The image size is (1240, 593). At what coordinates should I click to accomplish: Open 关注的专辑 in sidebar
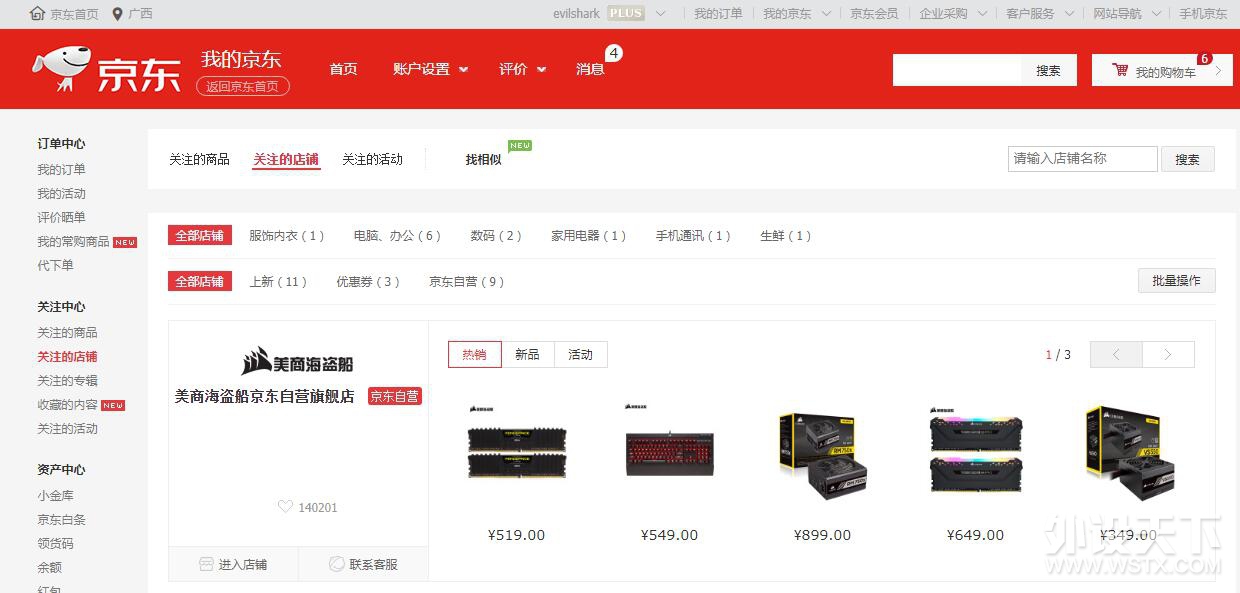(68, 380)
